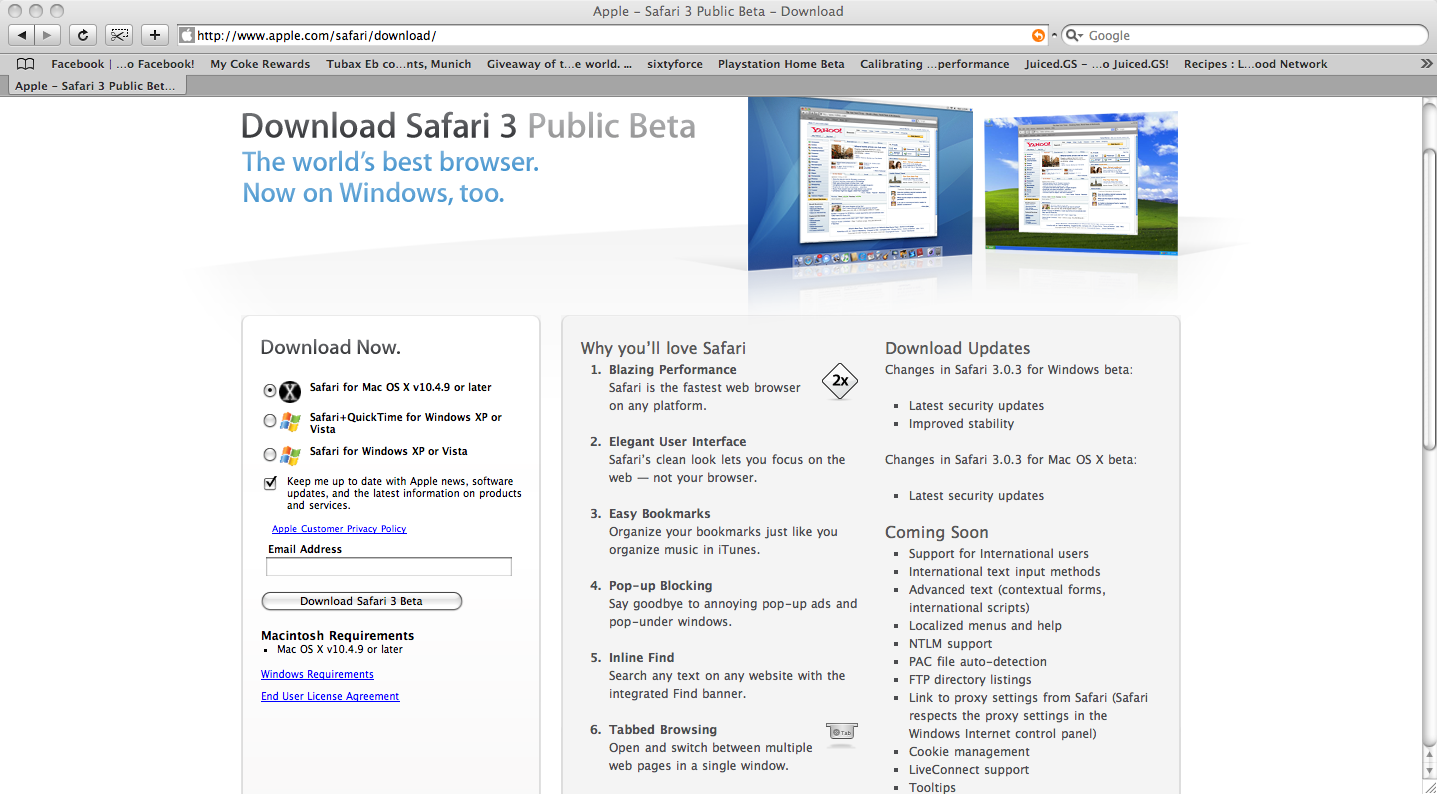This screenshot has width=1437, height=794.
Task: Select Safari for Mac OS X radio button
Action: coord(270,390)
